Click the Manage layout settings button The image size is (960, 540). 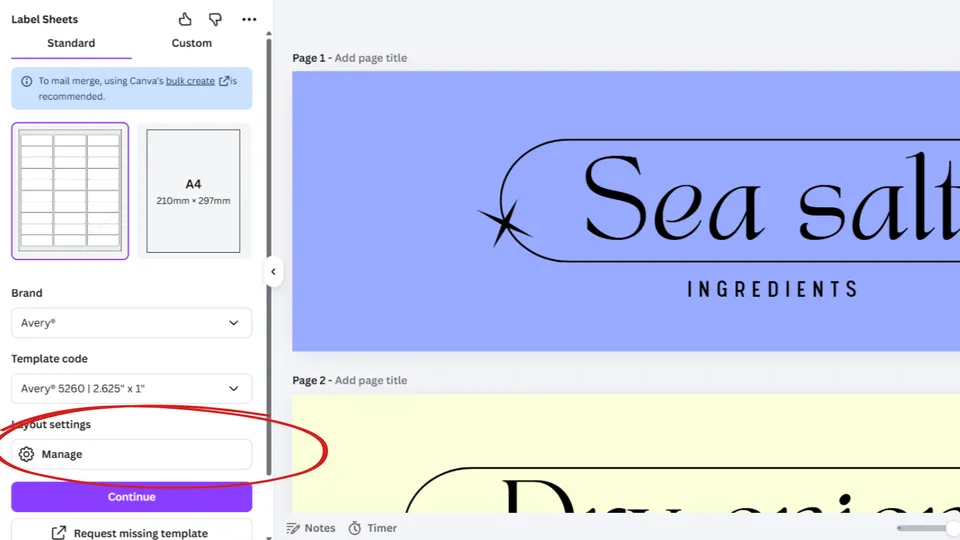[132, 454]
